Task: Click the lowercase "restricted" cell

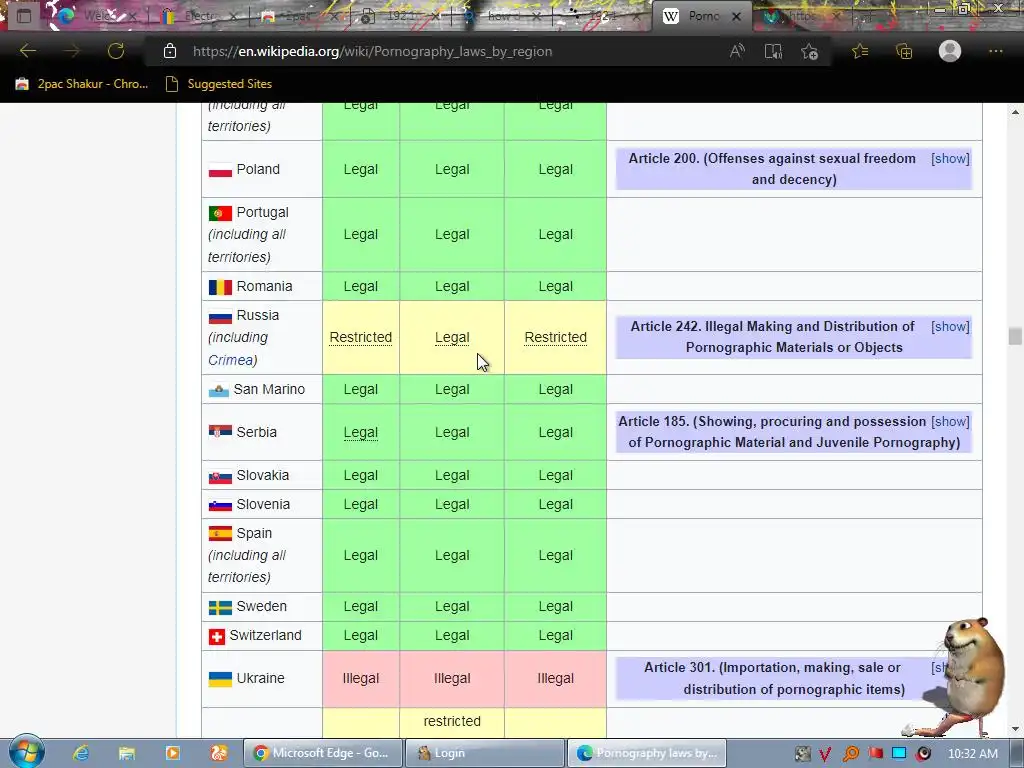Action: pyautogui.click(x=452, y=721)
